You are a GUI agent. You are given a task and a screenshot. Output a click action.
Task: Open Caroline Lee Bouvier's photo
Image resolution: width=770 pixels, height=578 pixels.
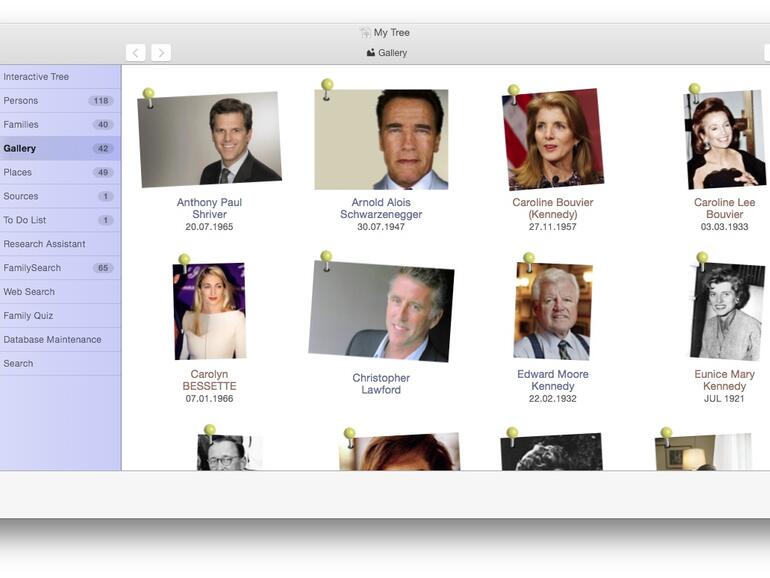click(x=725, y=139)
